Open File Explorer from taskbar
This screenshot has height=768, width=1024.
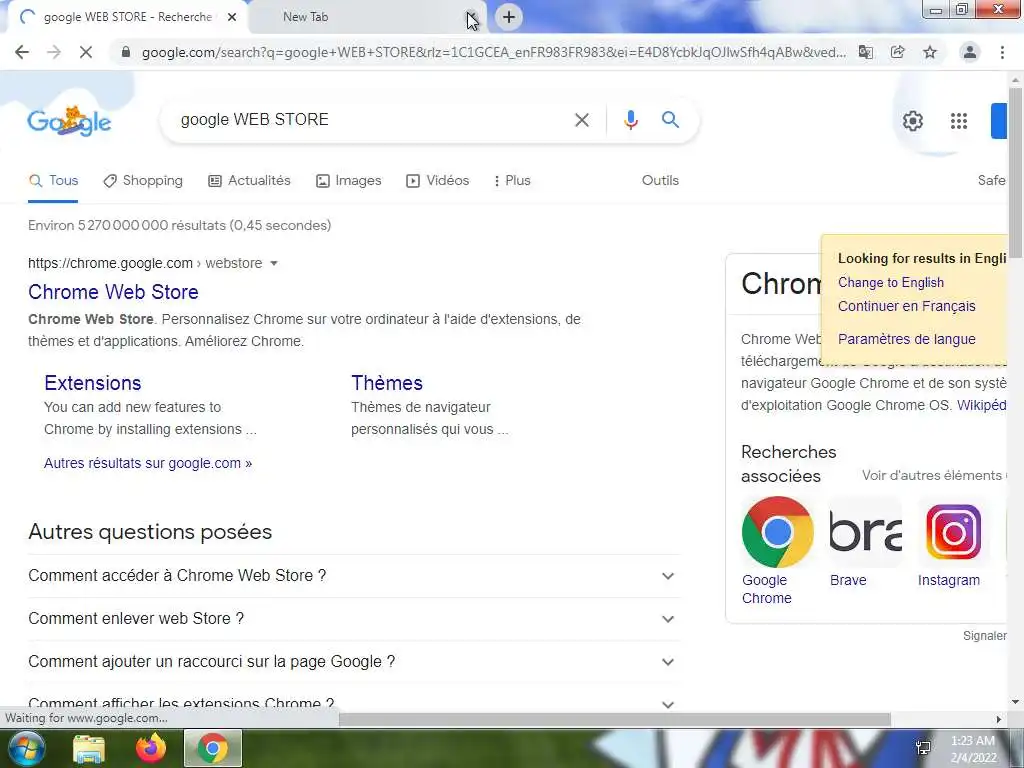point(89,748)
